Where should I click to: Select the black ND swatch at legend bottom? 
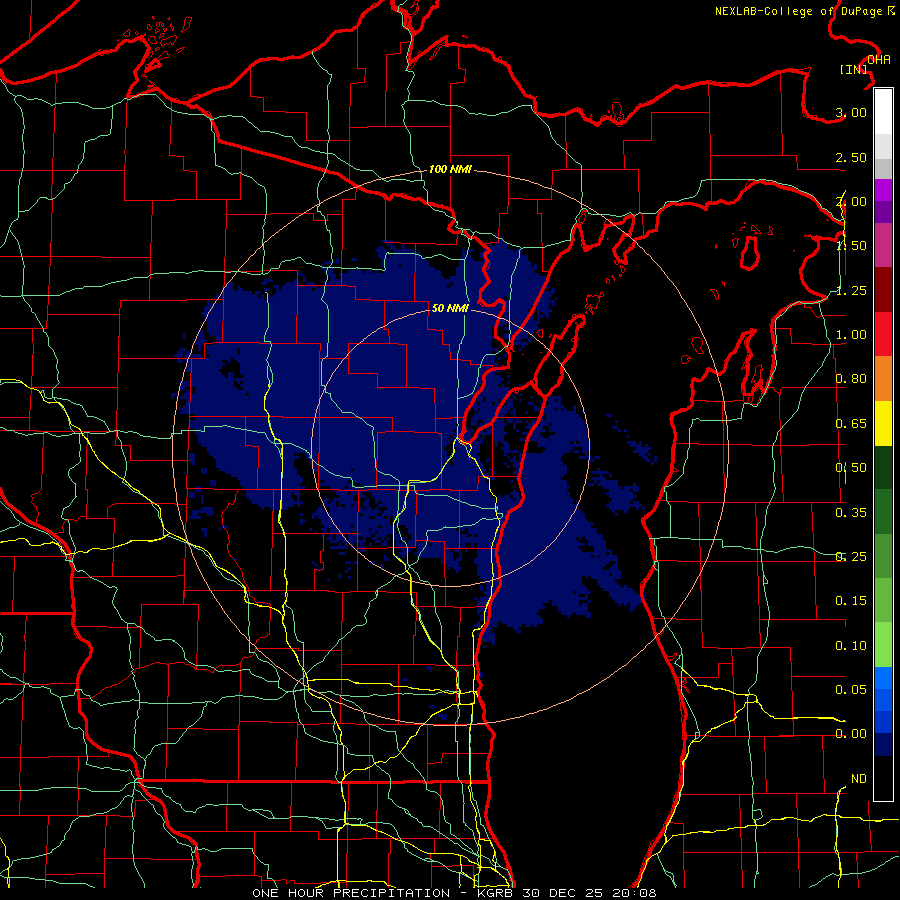click(x=883, y=779)
